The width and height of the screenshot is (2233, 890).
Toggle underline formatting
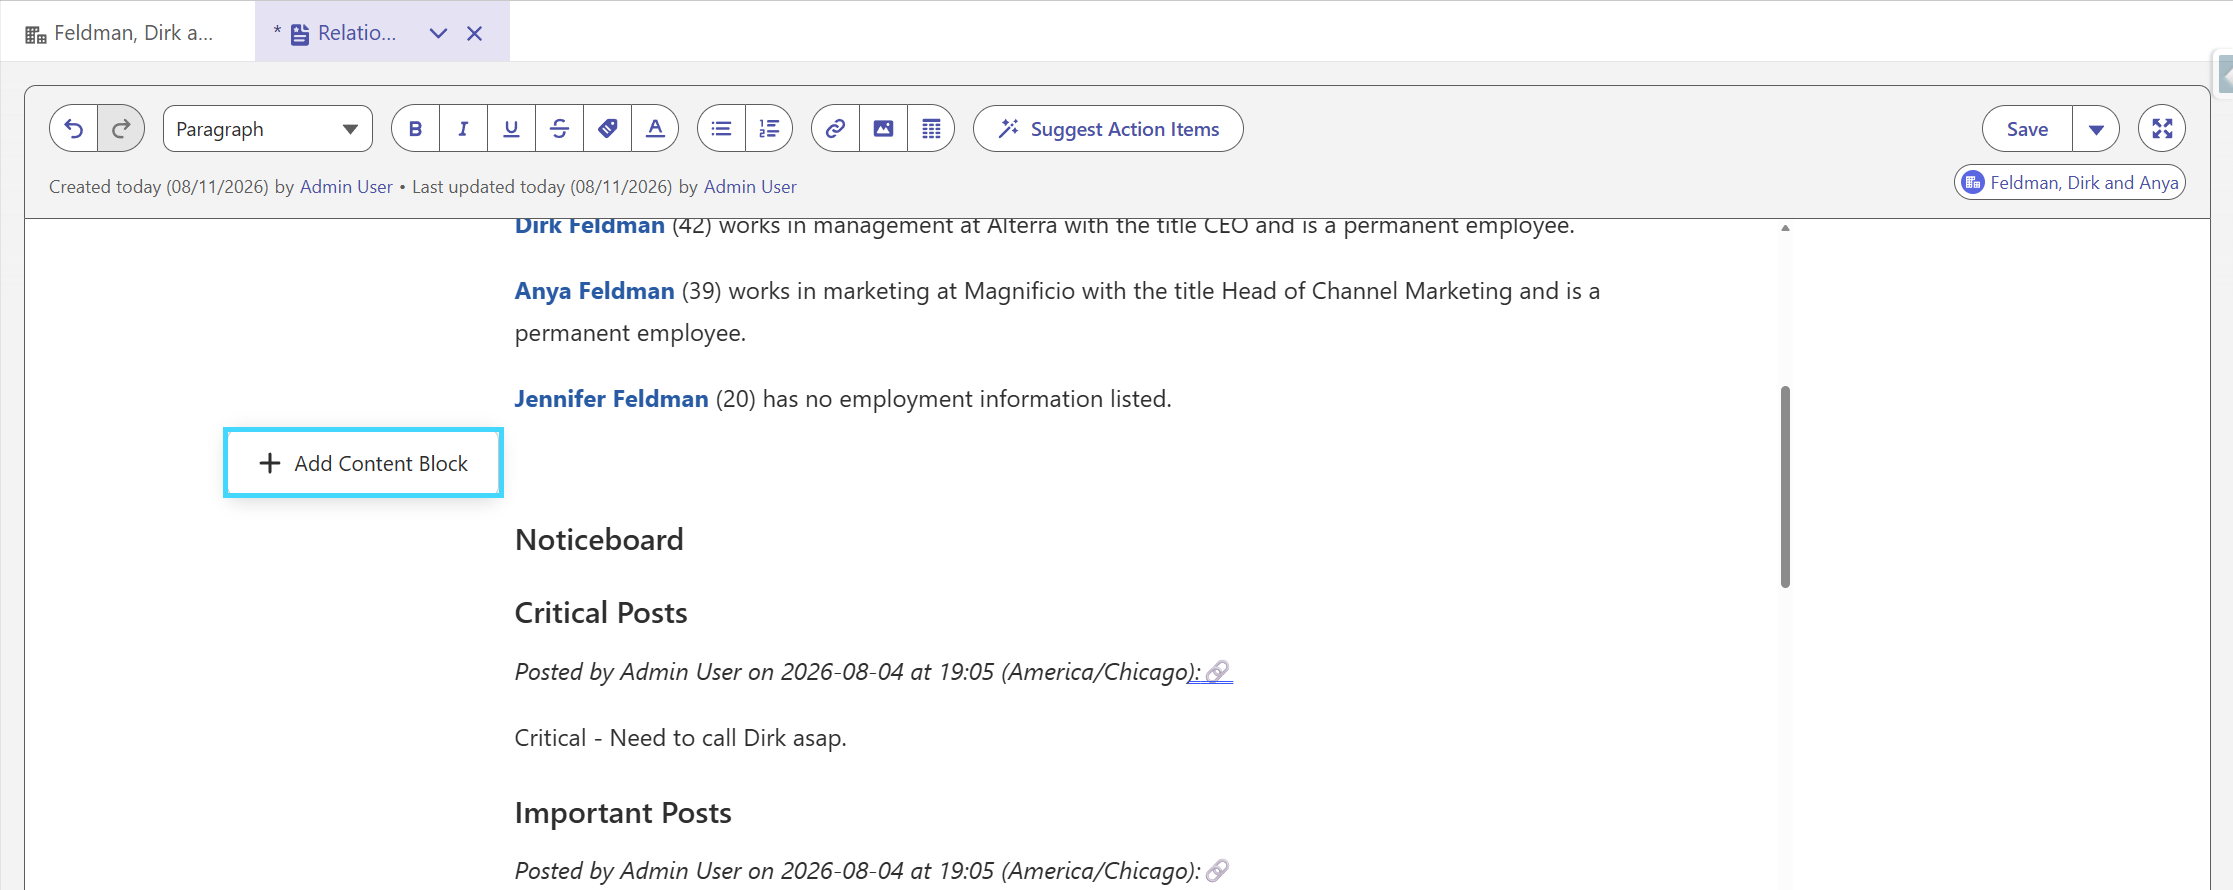pos(511,129)
